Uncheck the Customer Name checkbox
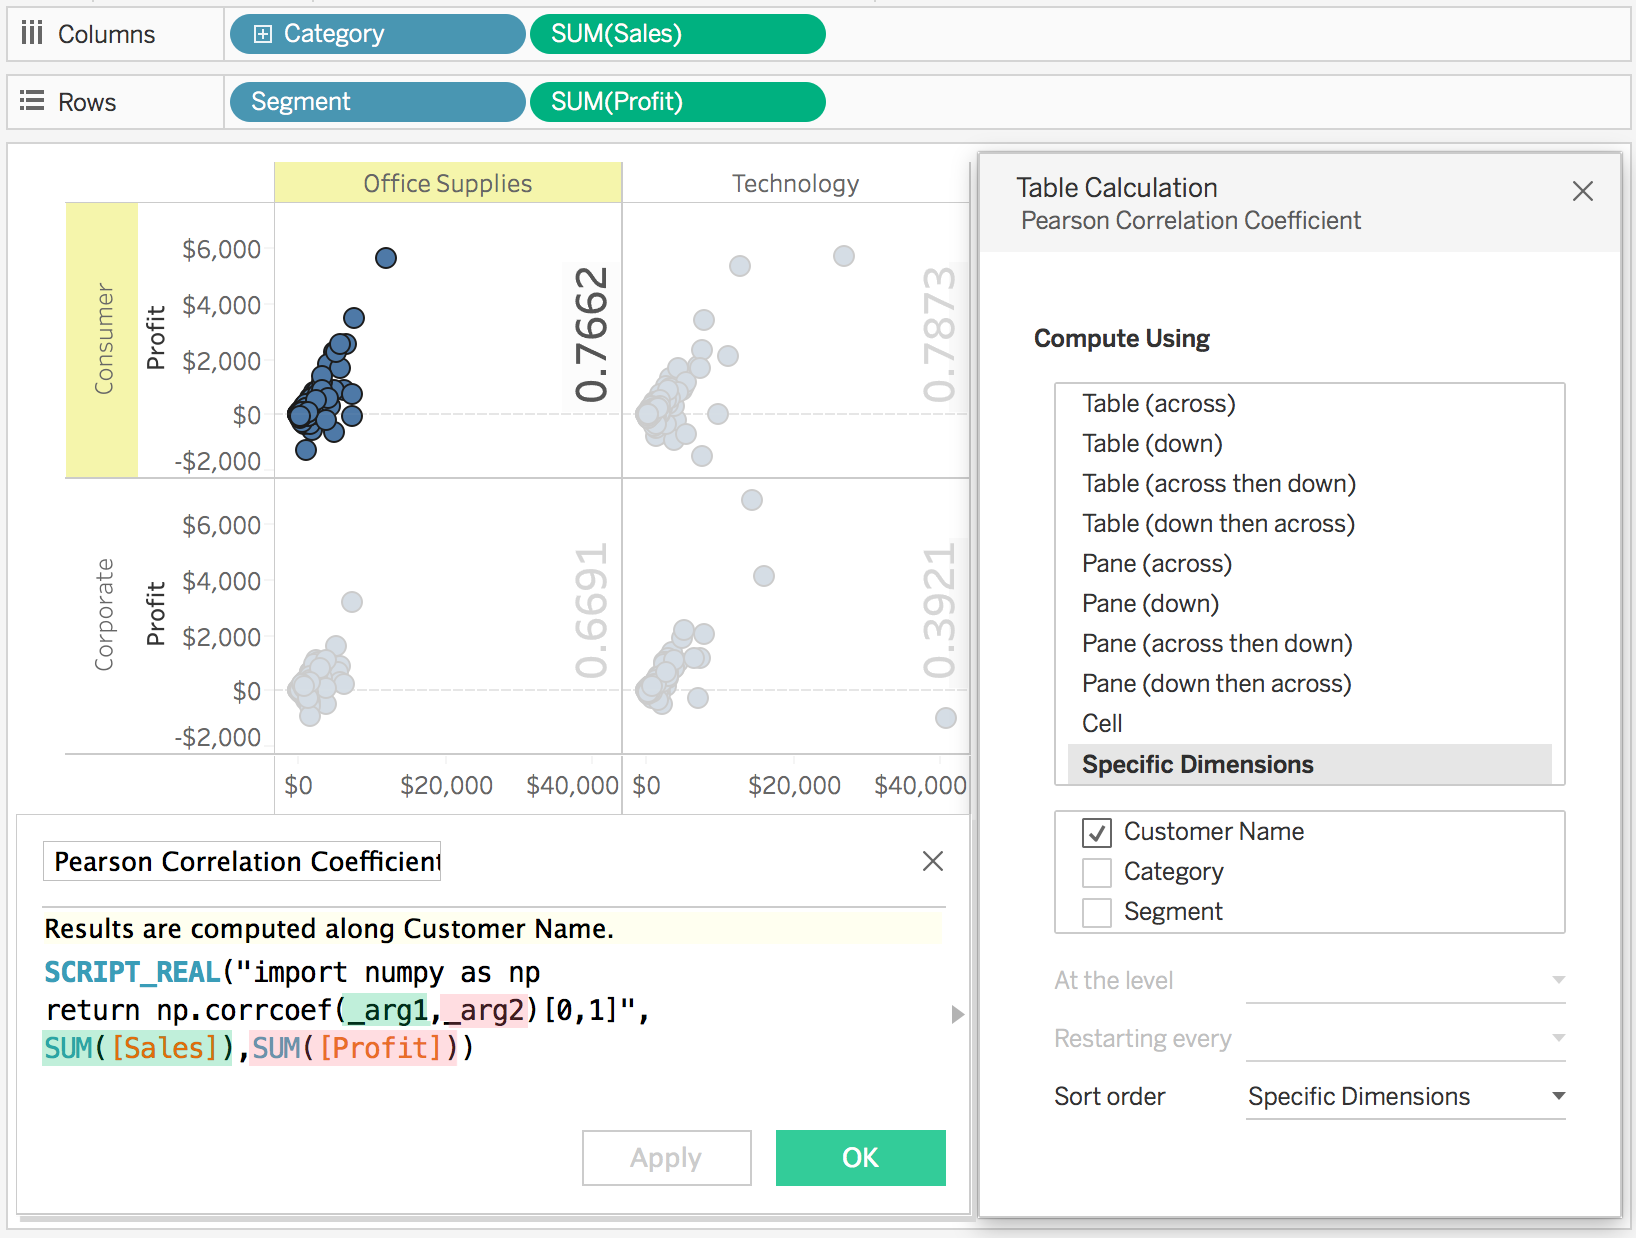1636x1238 pixels. pos(1096,832)
